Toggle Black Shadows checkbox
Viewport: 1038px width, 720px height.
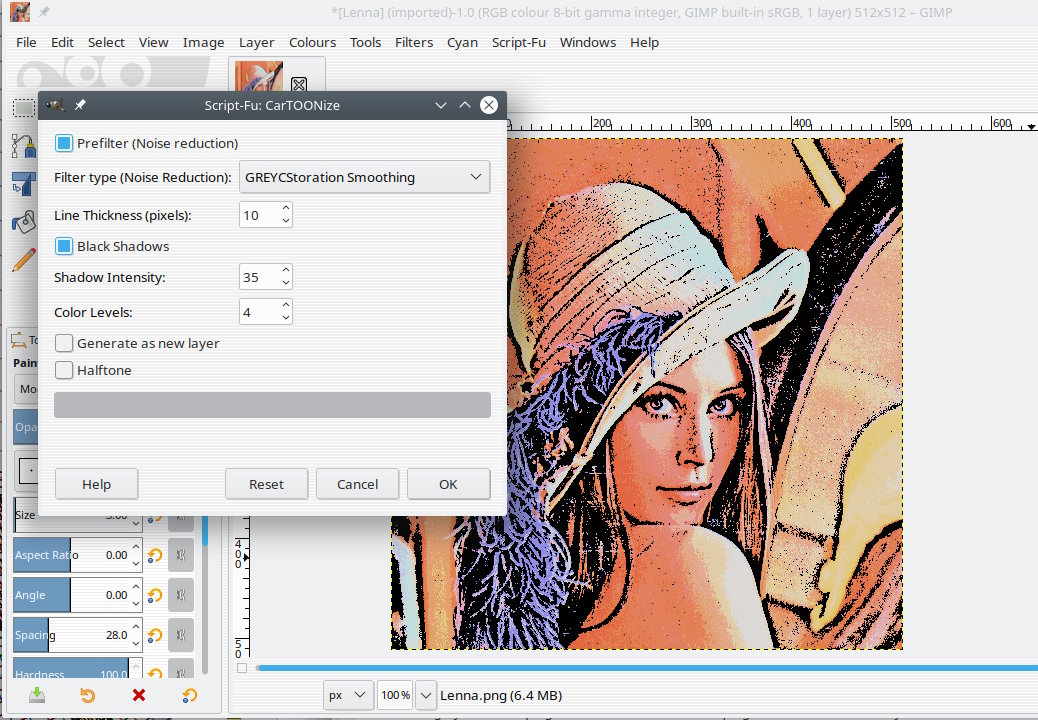64,246
